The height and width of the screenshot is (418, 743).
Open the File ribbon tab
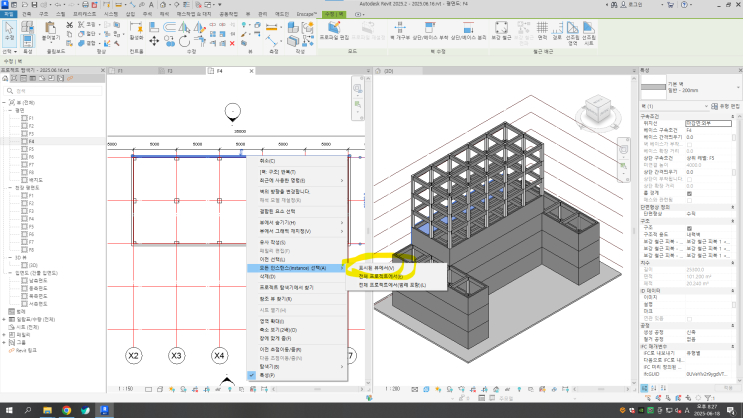(x=8, y=14)
